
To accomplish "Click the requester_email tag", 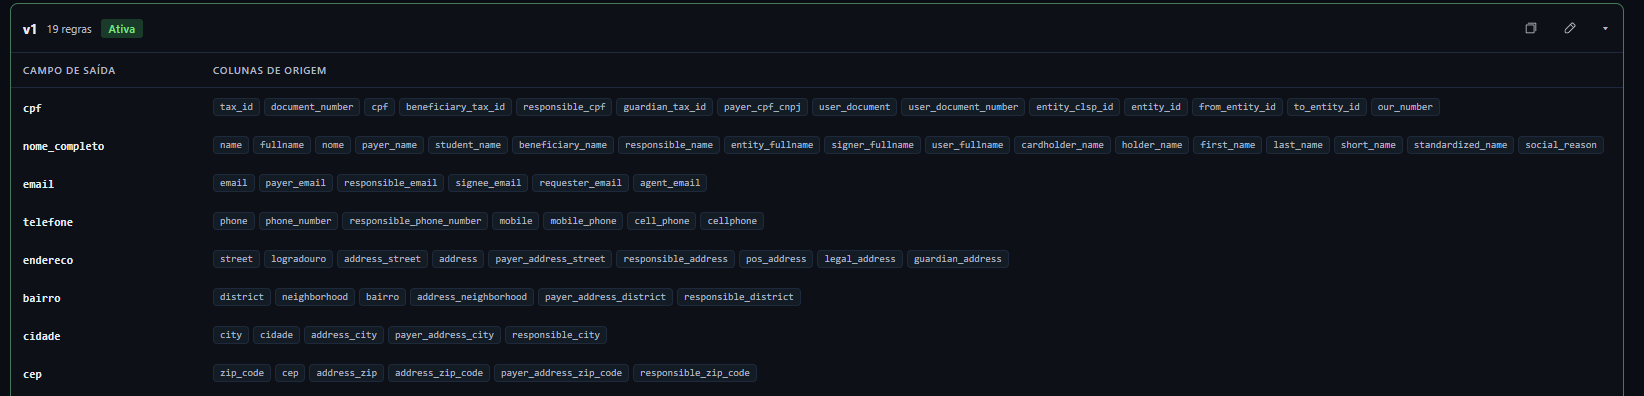I will pos(580,183).
